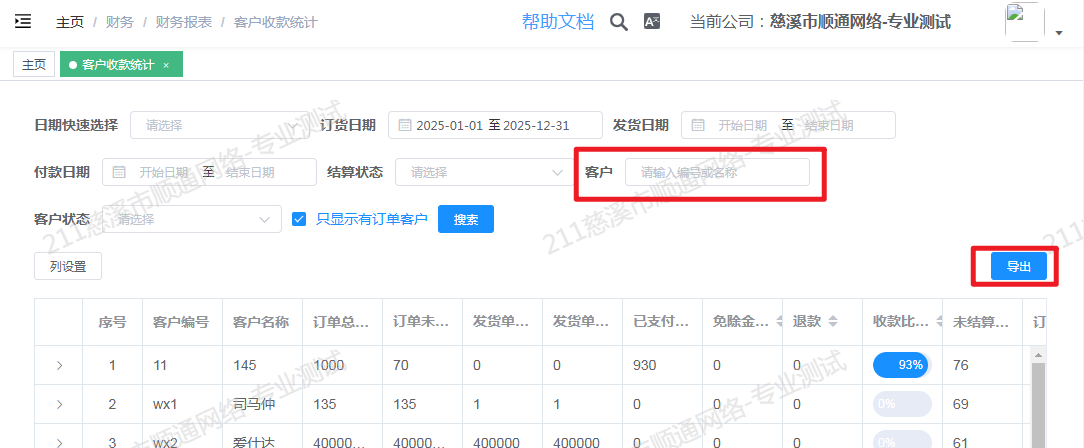This screenshot has height=448, width=1084.
Task: Focus the 客户 number or name input
Action: (x=716, y=172)
